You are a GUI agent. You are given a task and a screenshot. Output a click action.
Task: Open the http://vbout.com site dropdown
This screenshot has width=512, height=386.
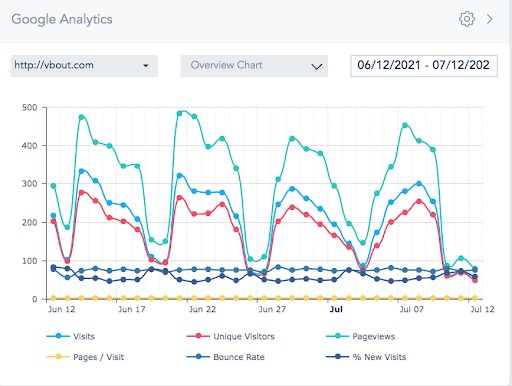point(84,66)
